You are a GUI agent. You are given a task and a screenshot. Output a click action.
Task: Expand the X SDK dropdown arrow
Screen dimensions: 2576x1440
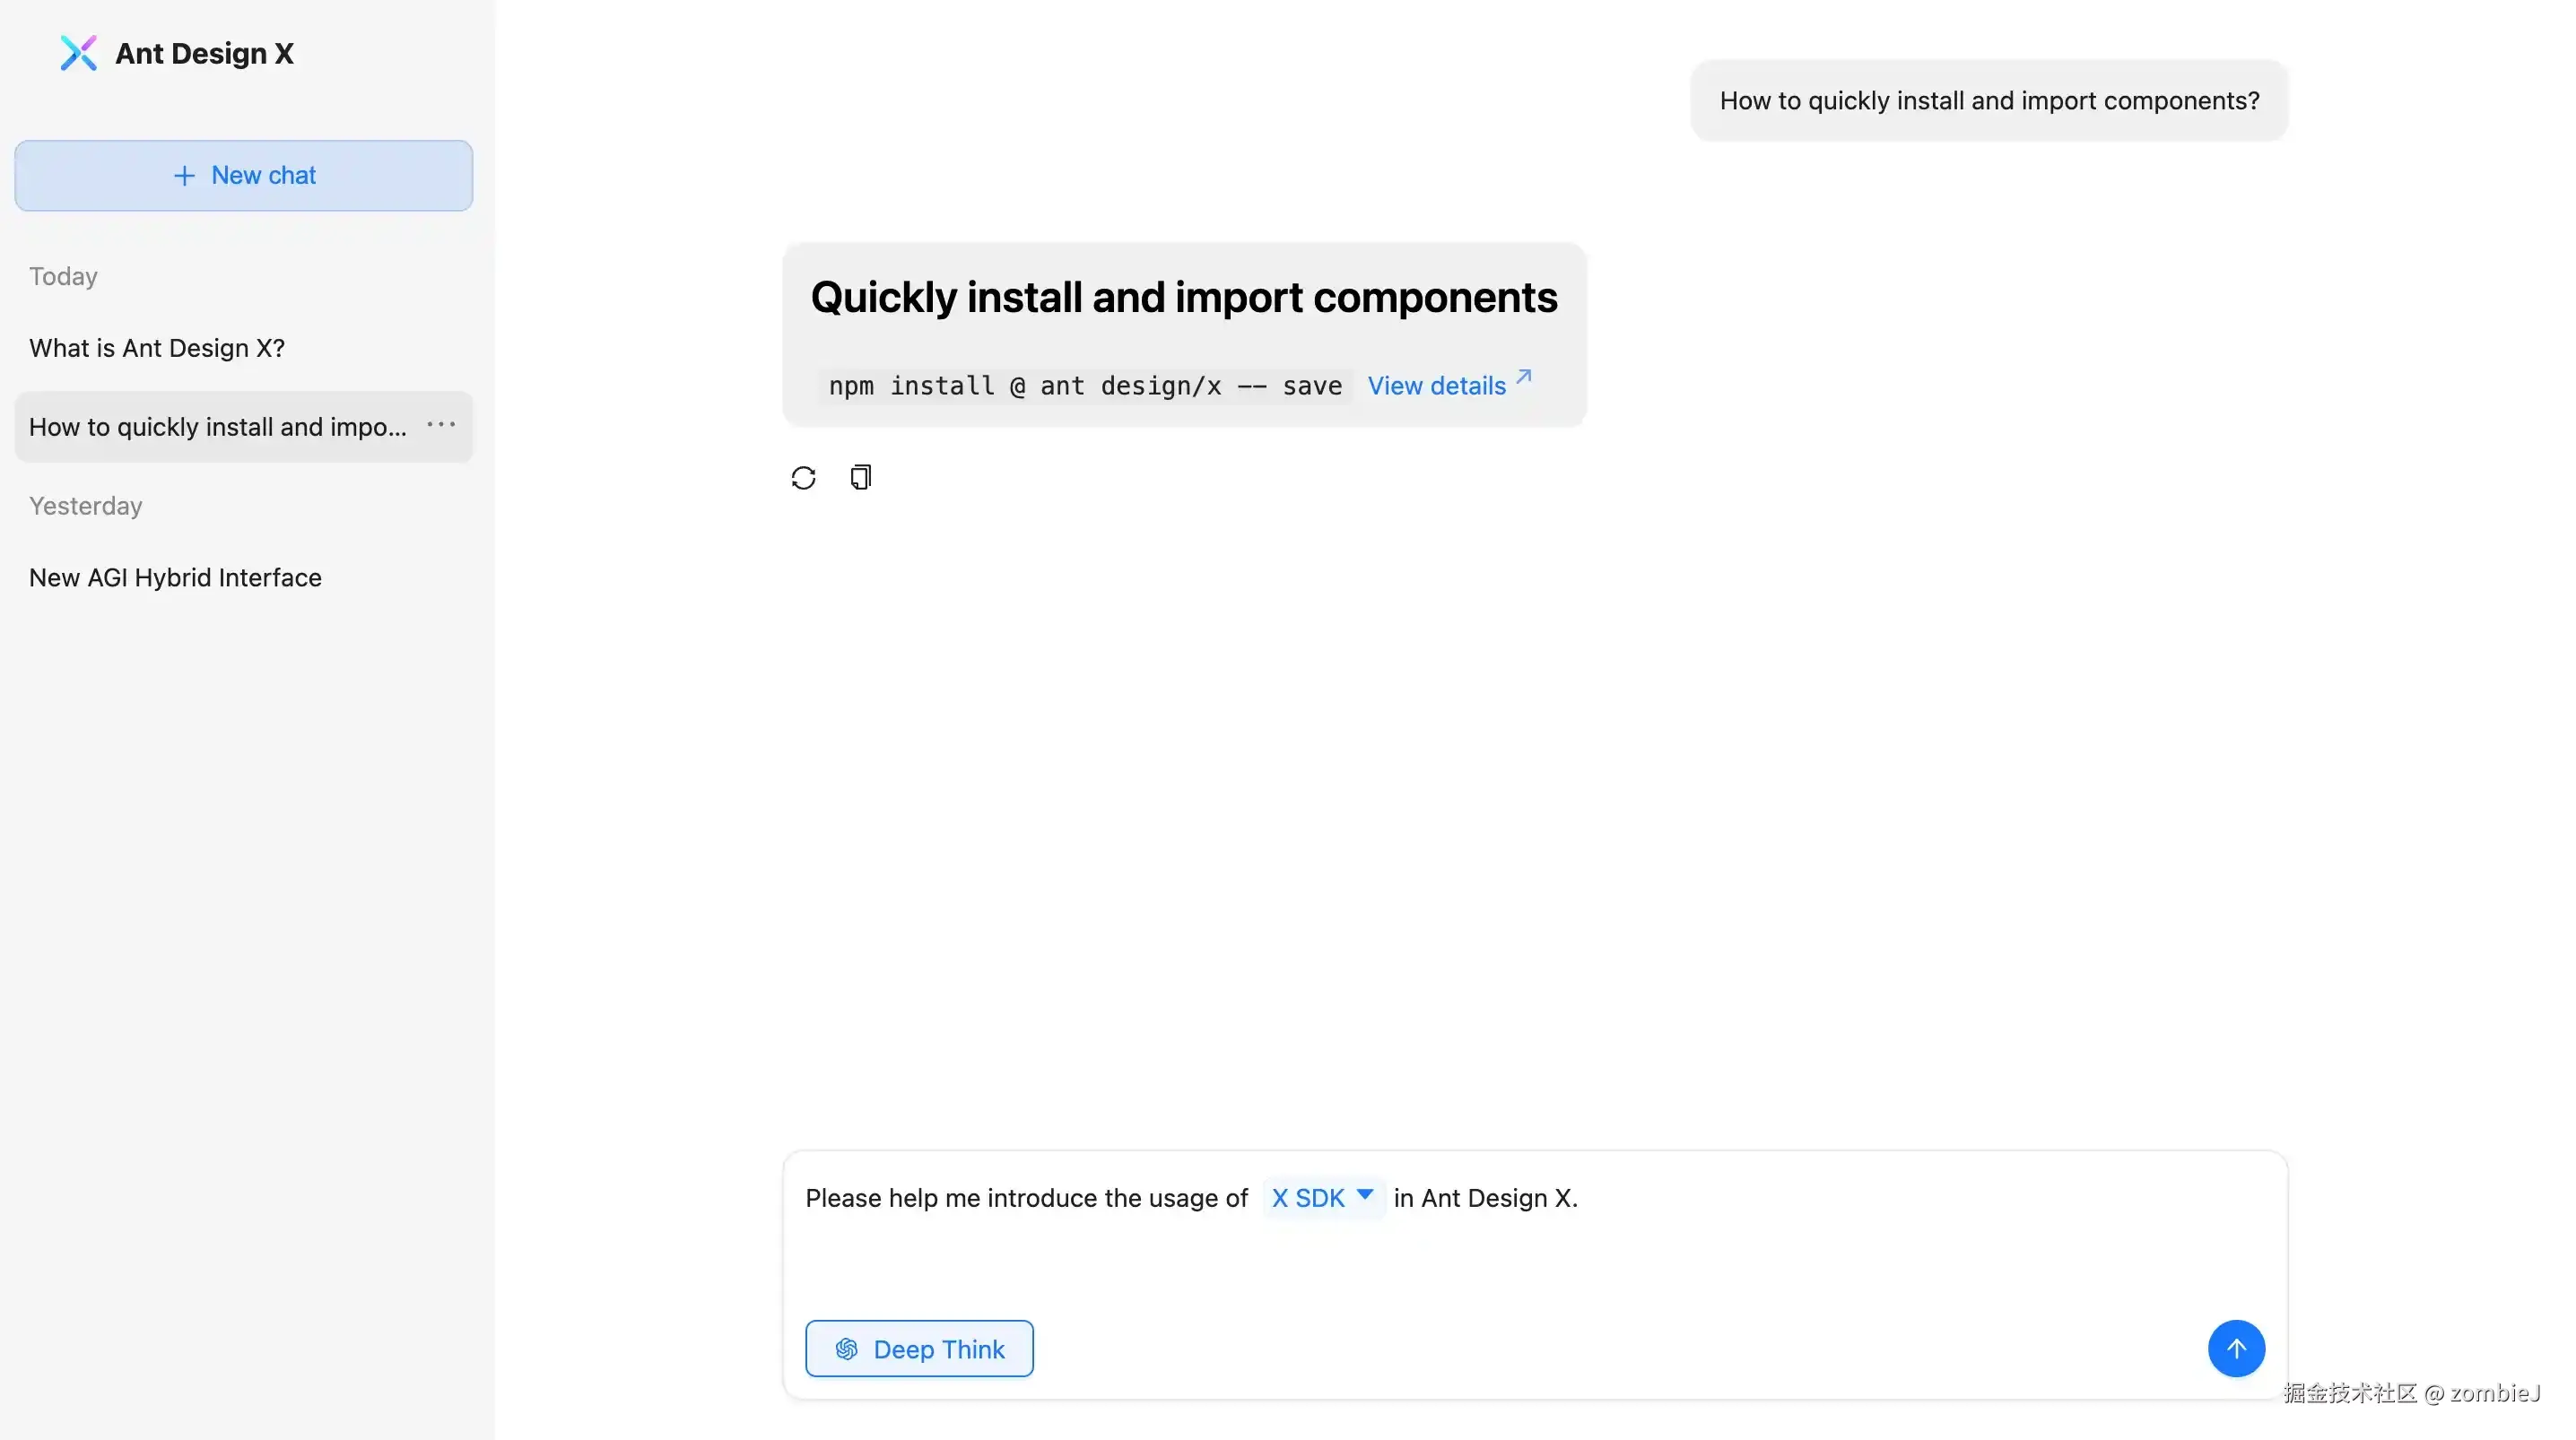point(1364,1195)
